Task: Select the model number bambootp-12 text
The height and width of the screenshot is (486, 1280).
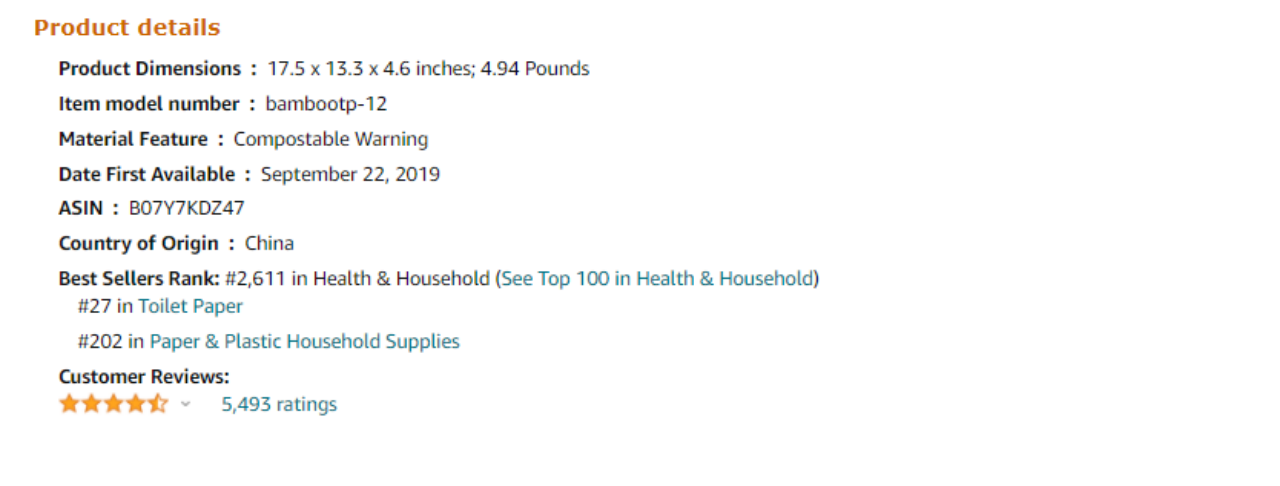Action: point(326,104)
